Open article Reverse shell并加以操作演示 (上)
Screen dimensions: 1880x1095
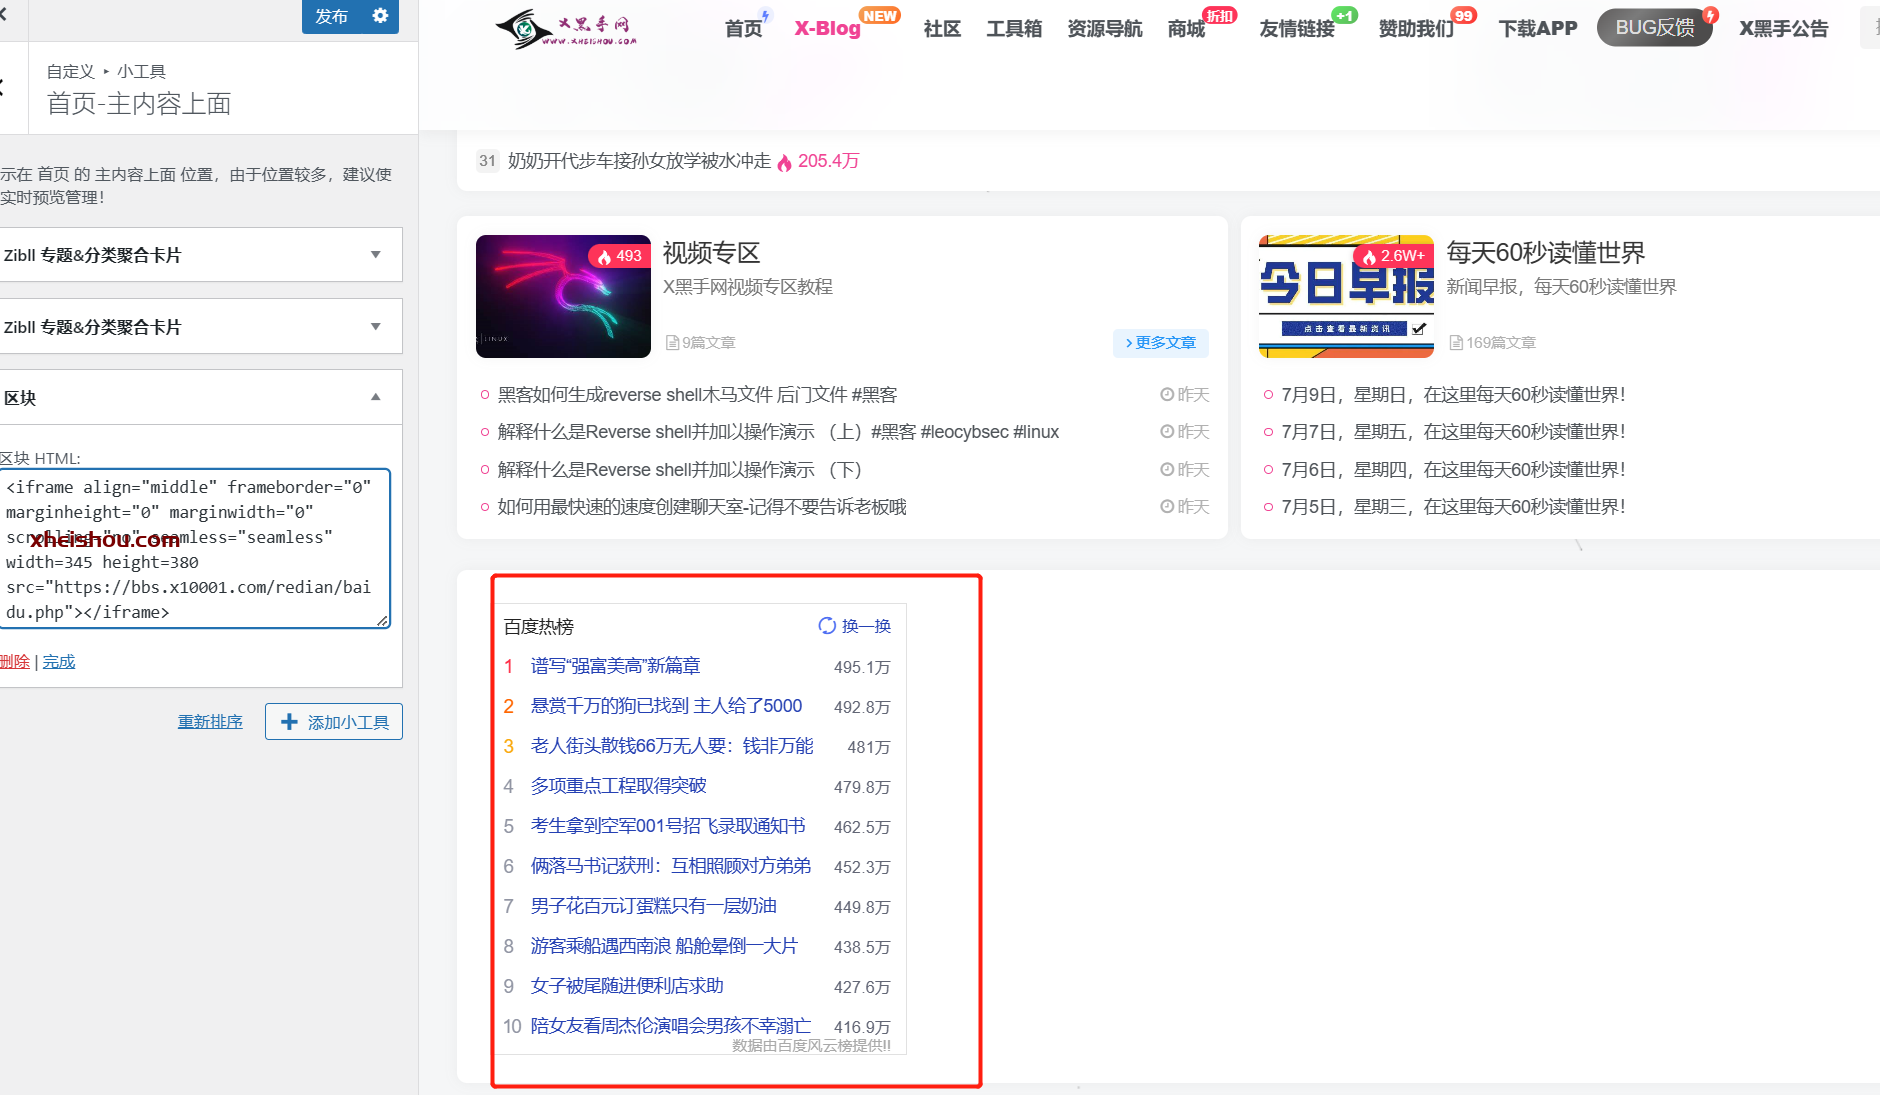coord(778,432)
